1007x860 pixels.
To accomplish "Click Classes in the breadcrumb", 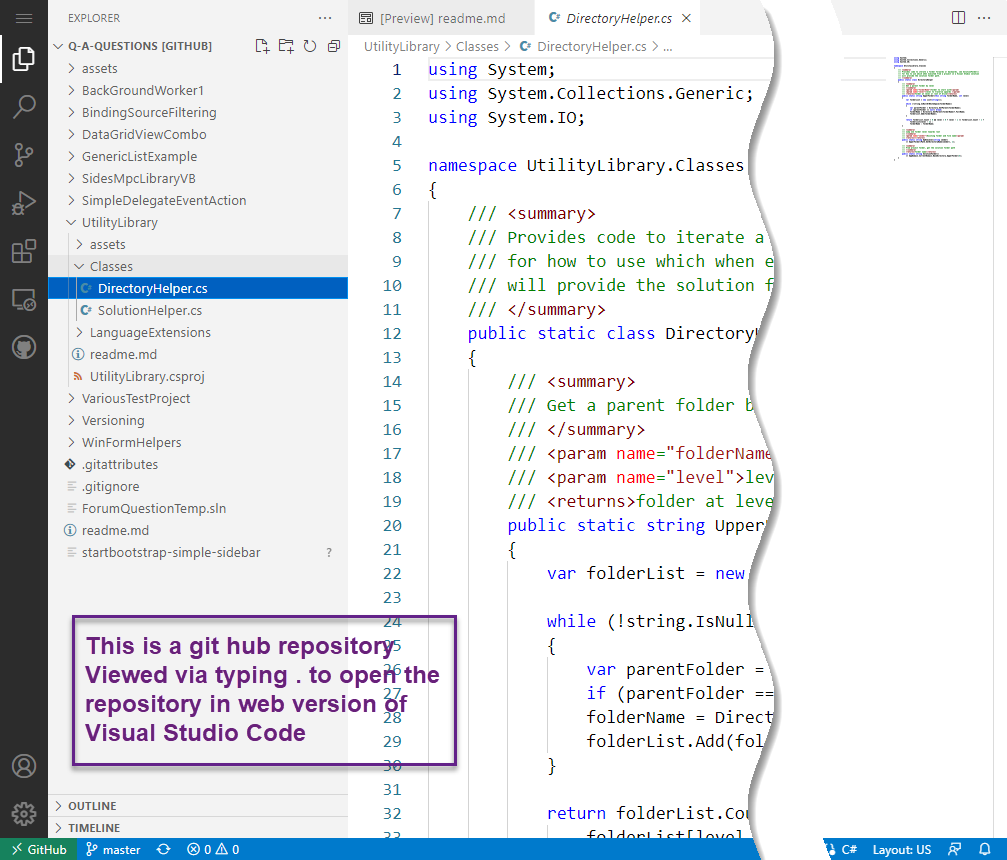I will point(477,46).
